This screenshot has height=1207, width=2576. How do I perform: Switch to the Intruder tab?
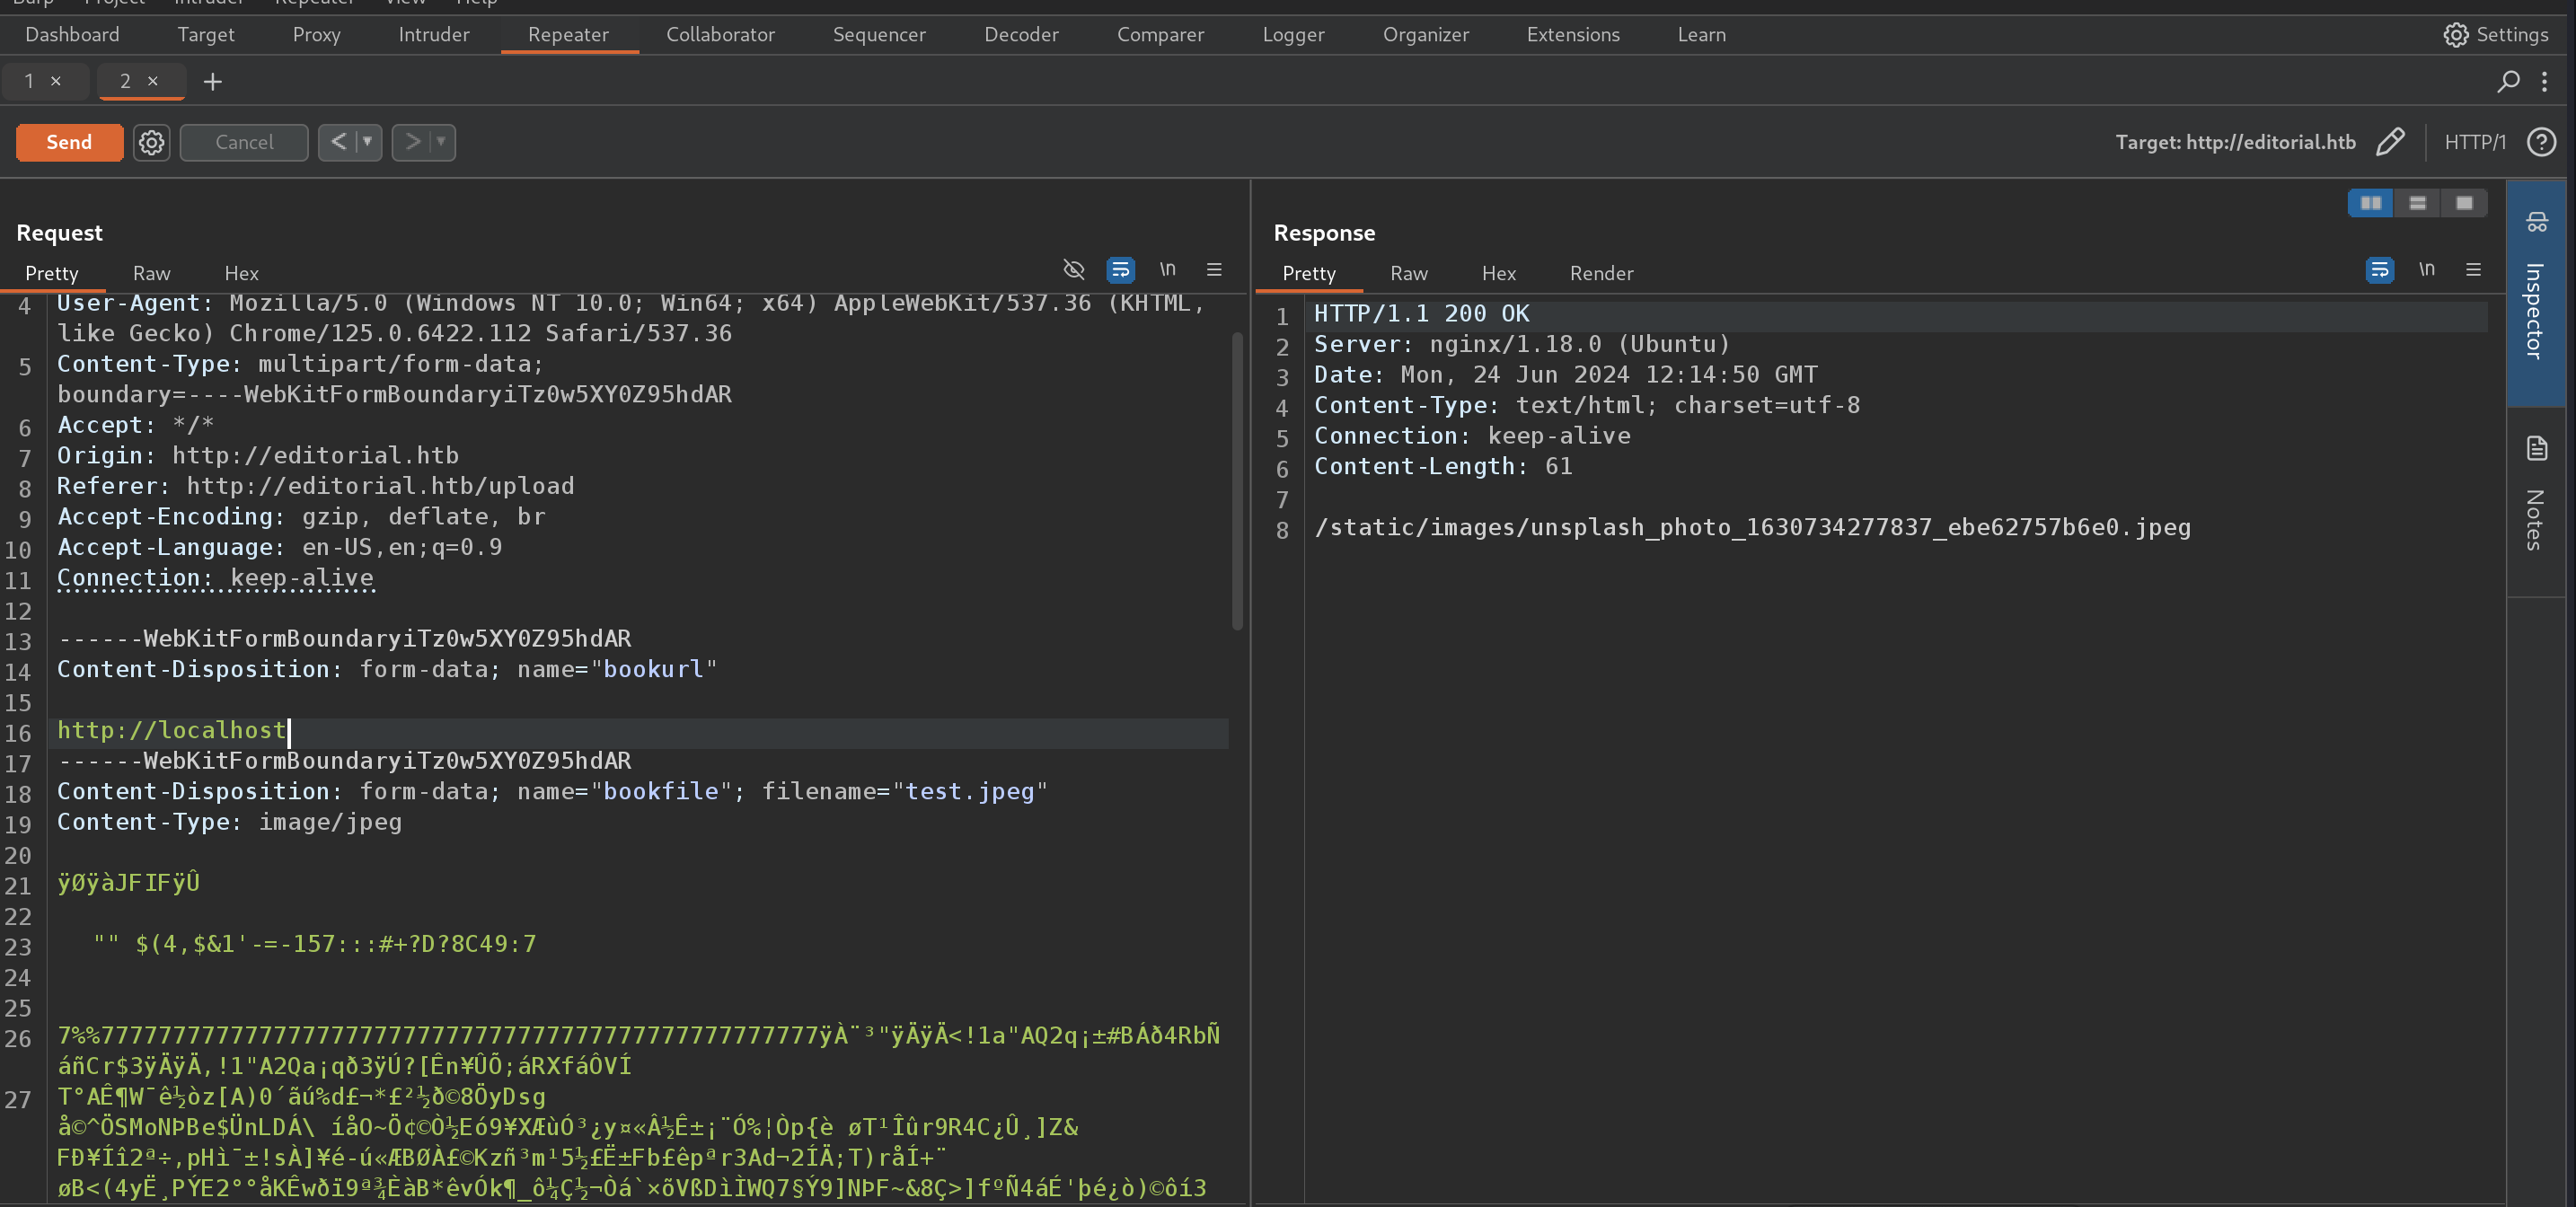tap(433, 35)
